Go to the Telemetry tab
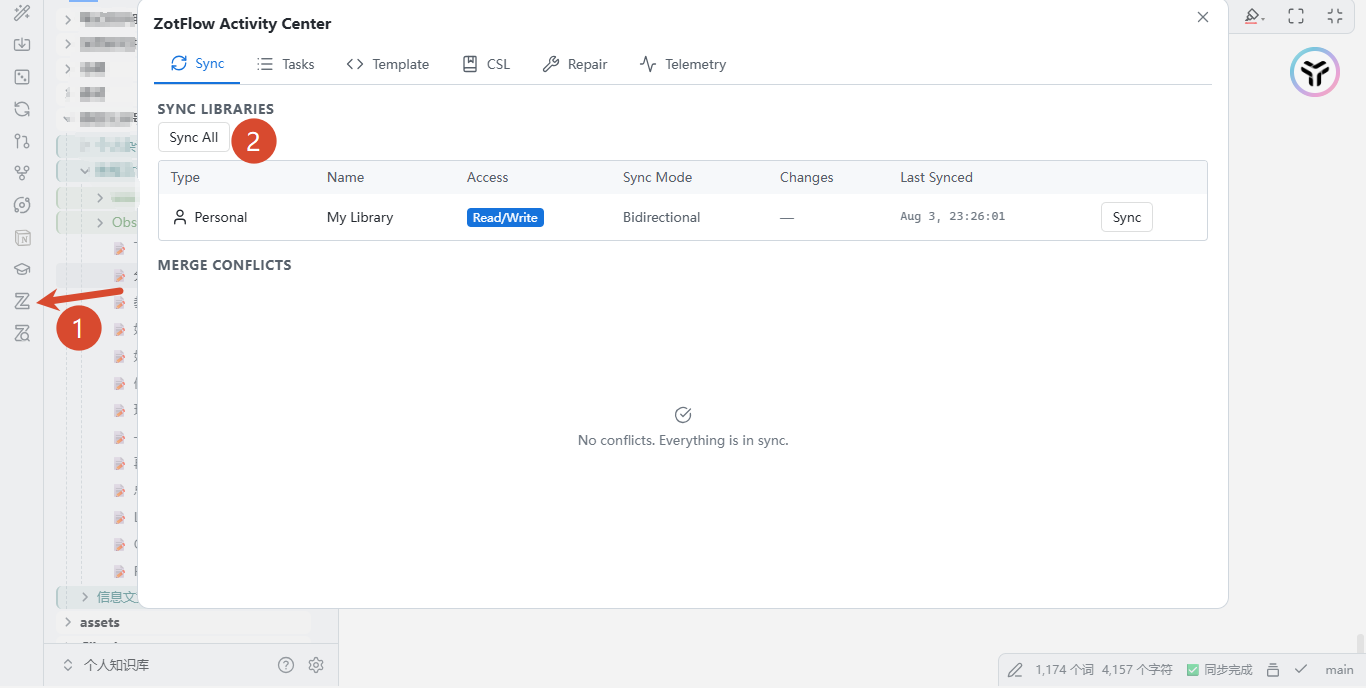The image size is (1366, 688). click(x=683, y=64)
